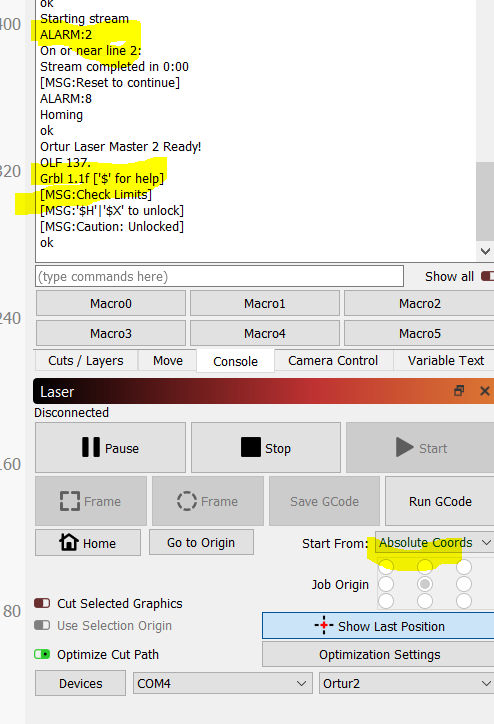Viewport: 494px width, 724px height.
Task: Select center Job Origin radio button
Action: pos(425,584)
